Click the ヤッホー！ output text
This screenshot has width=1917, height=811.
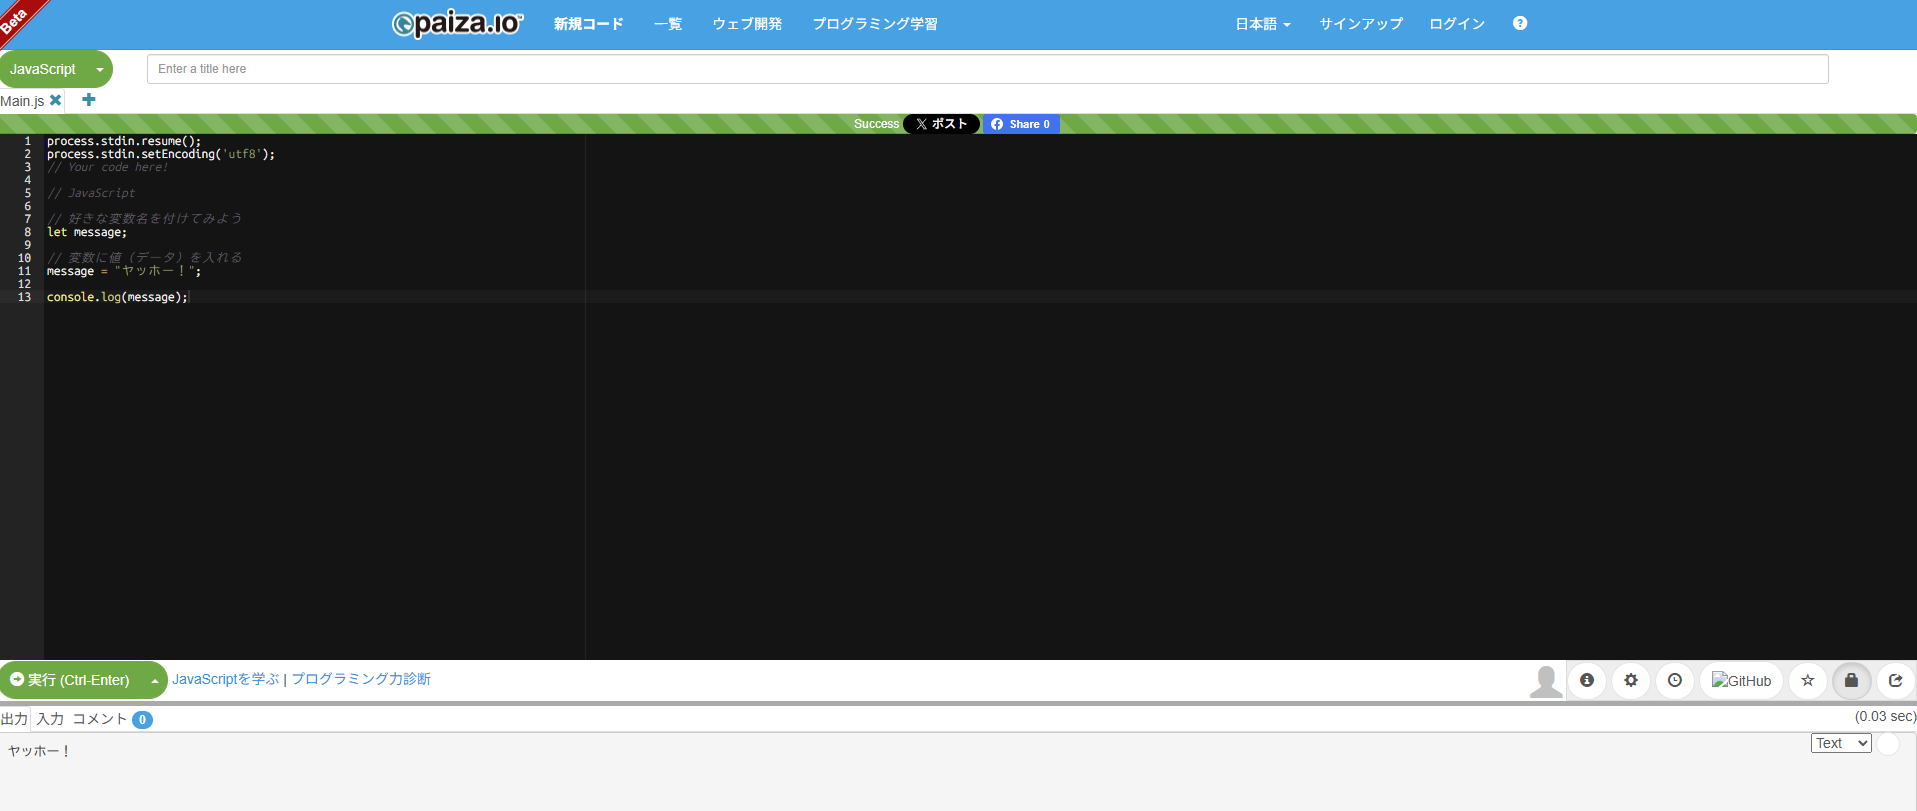[x=39, y=751]
